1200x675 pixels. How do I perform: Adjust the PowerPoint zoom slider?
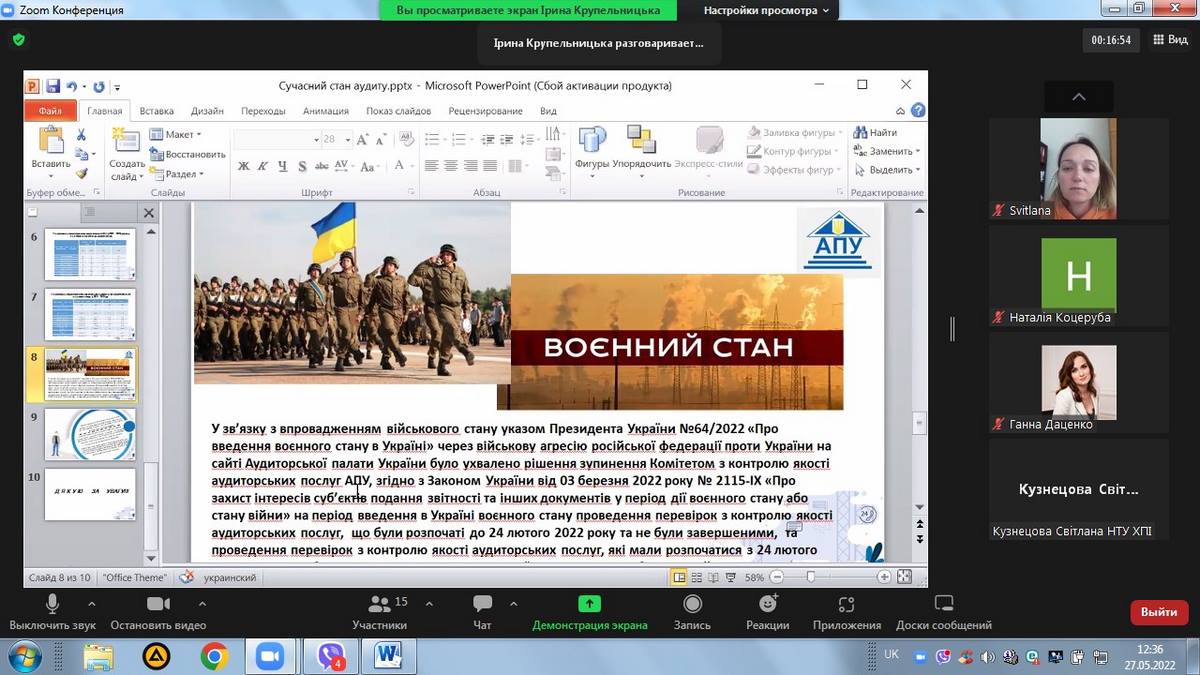tap(810, 577)
